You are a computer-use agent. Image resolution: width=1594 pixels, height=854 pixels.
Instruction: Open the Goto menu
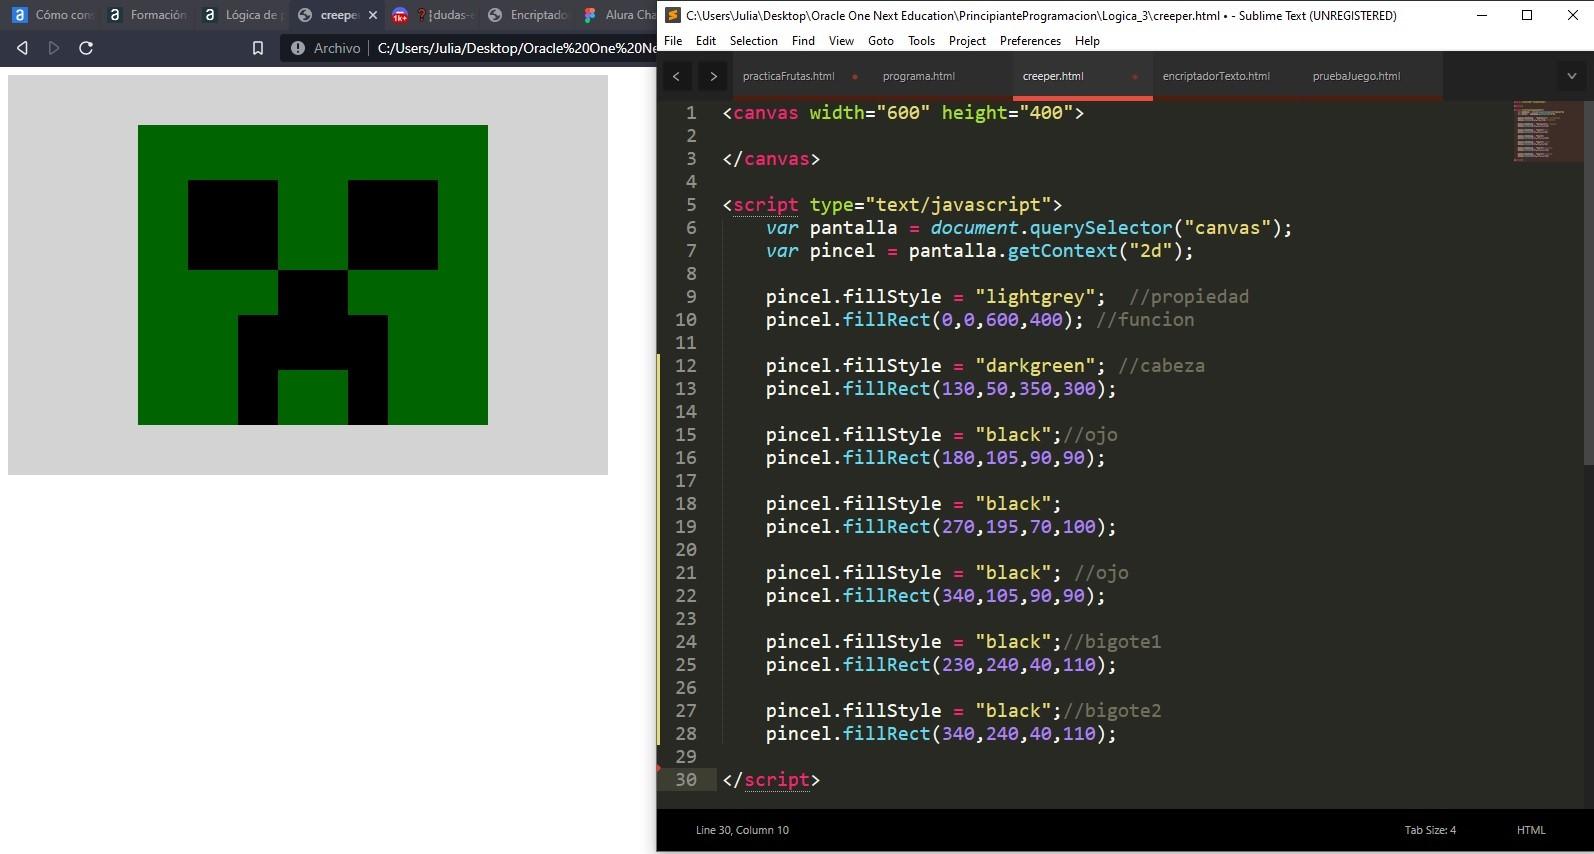coord(881,41)
